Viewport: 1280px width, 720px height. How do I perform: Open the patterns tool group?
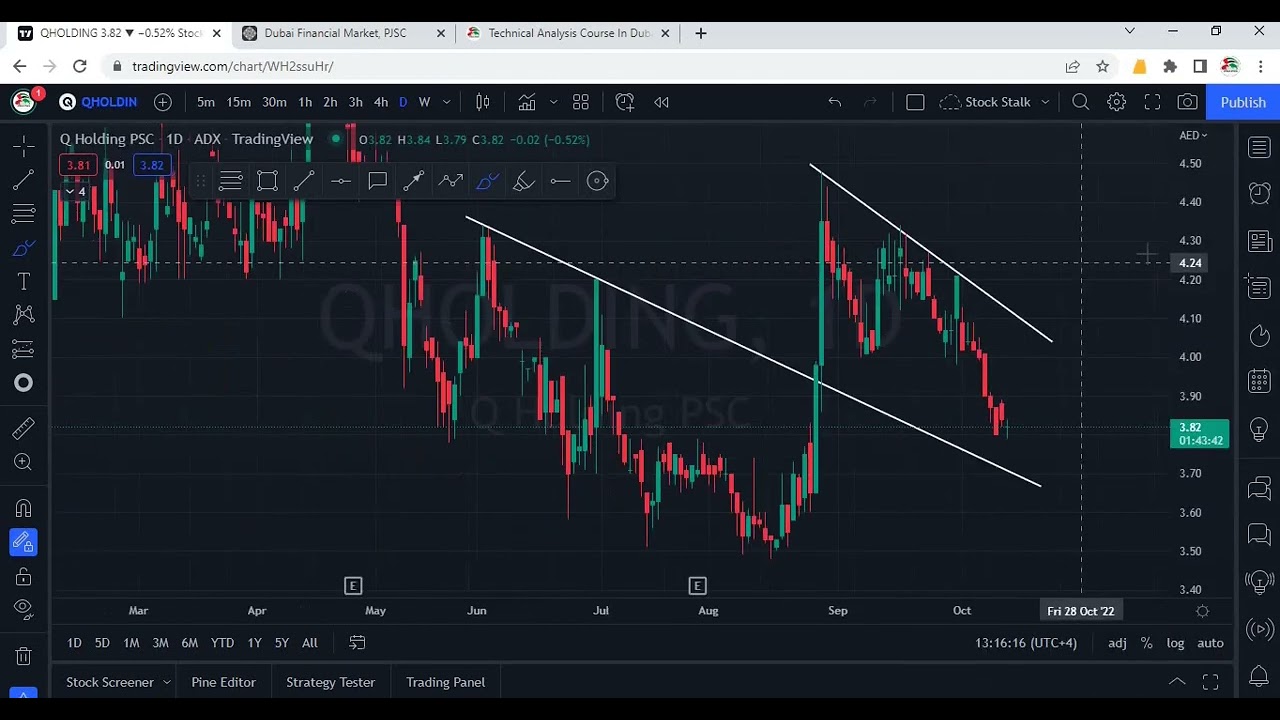pos(24,315)
